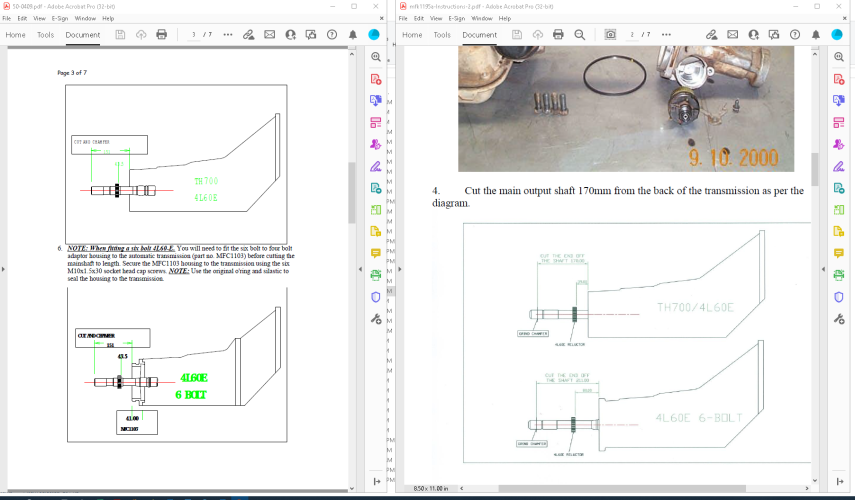Viewport: 855px width, 500px height.
Task: Open the yellow Comment tool in the right window's sidebar
Action: coord(839,253)
